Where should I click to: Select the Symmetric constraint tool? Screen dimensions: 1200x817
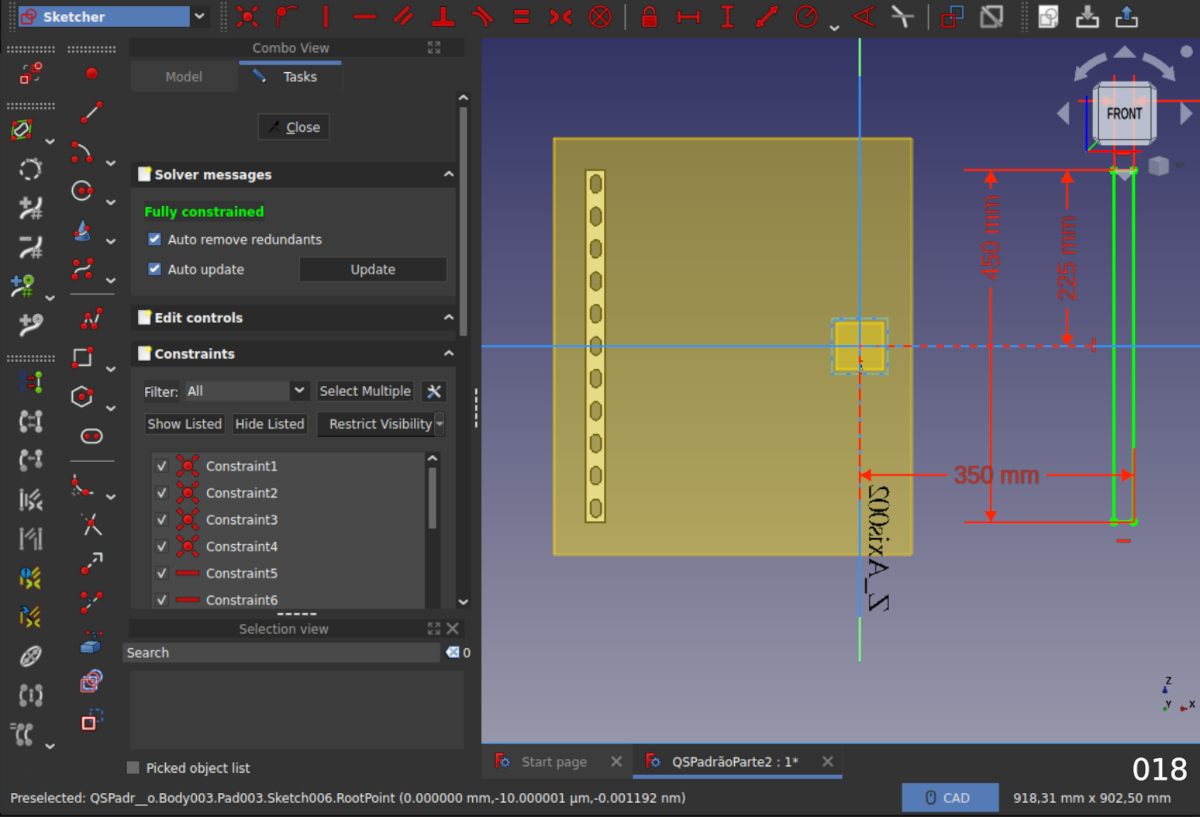(560, 17)
